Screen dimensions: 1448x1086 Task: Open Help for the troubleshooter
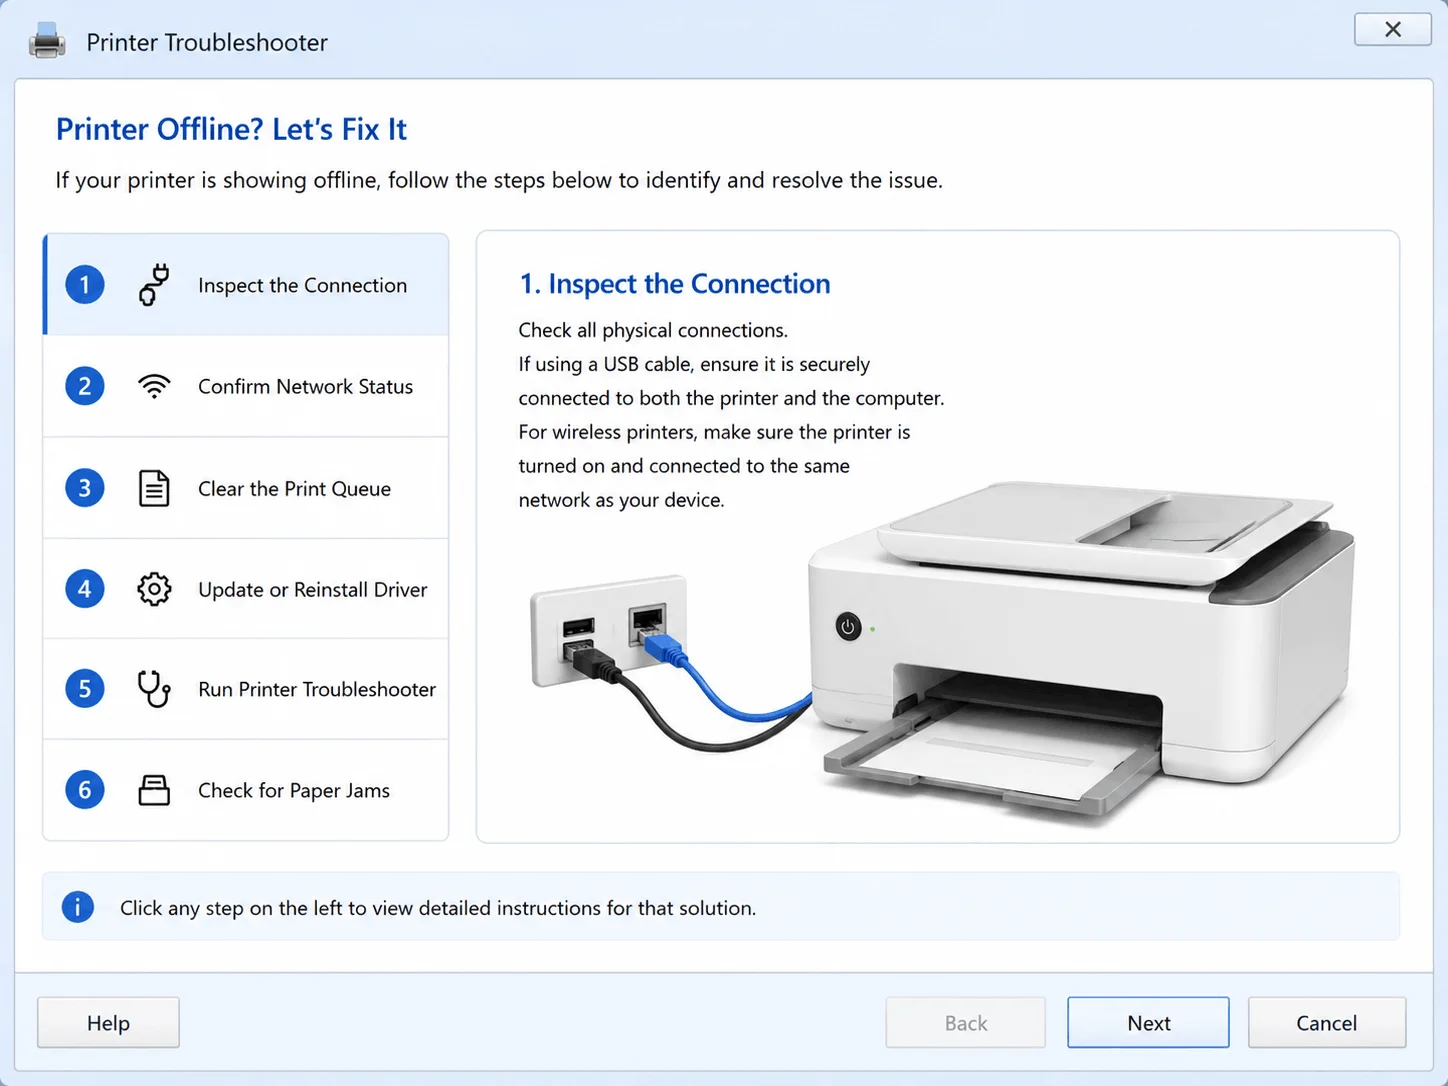pyautogui.click(x=108, y=1022)
